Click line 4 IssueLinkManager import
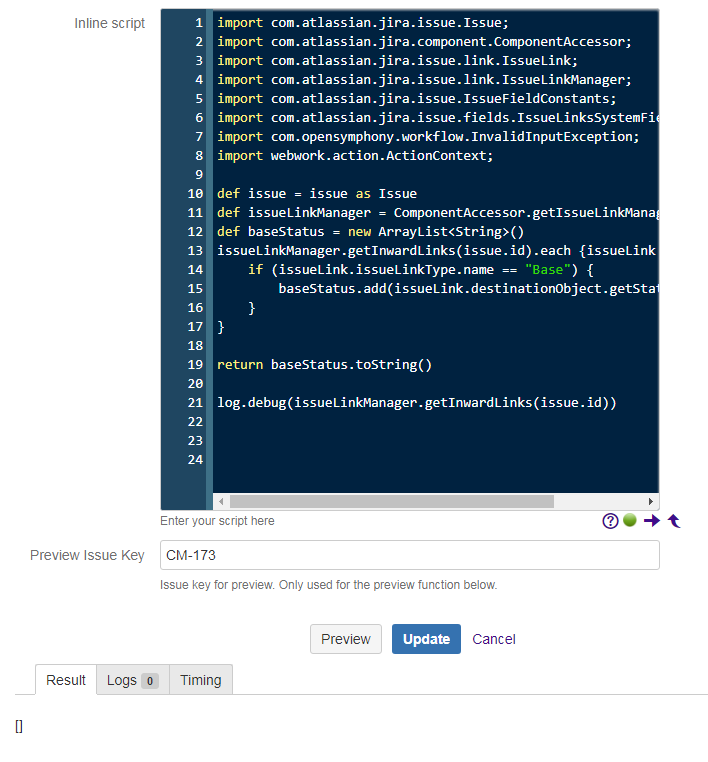 (424, 80)
